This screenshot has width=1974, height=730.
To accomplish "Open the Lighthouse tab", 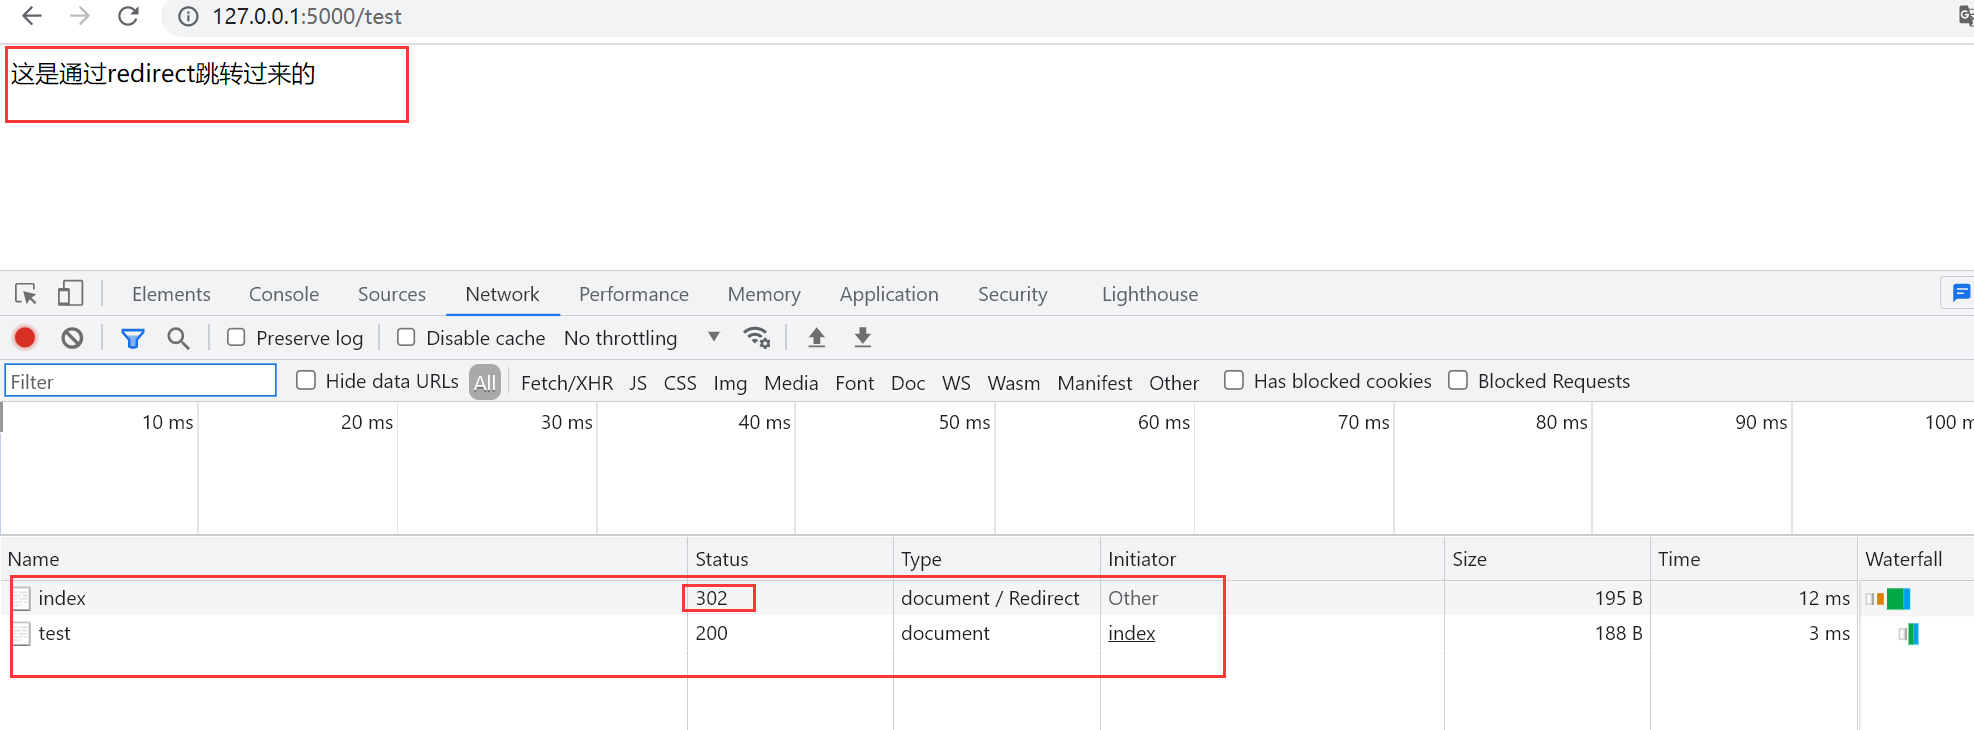I will click(1150, 294).
